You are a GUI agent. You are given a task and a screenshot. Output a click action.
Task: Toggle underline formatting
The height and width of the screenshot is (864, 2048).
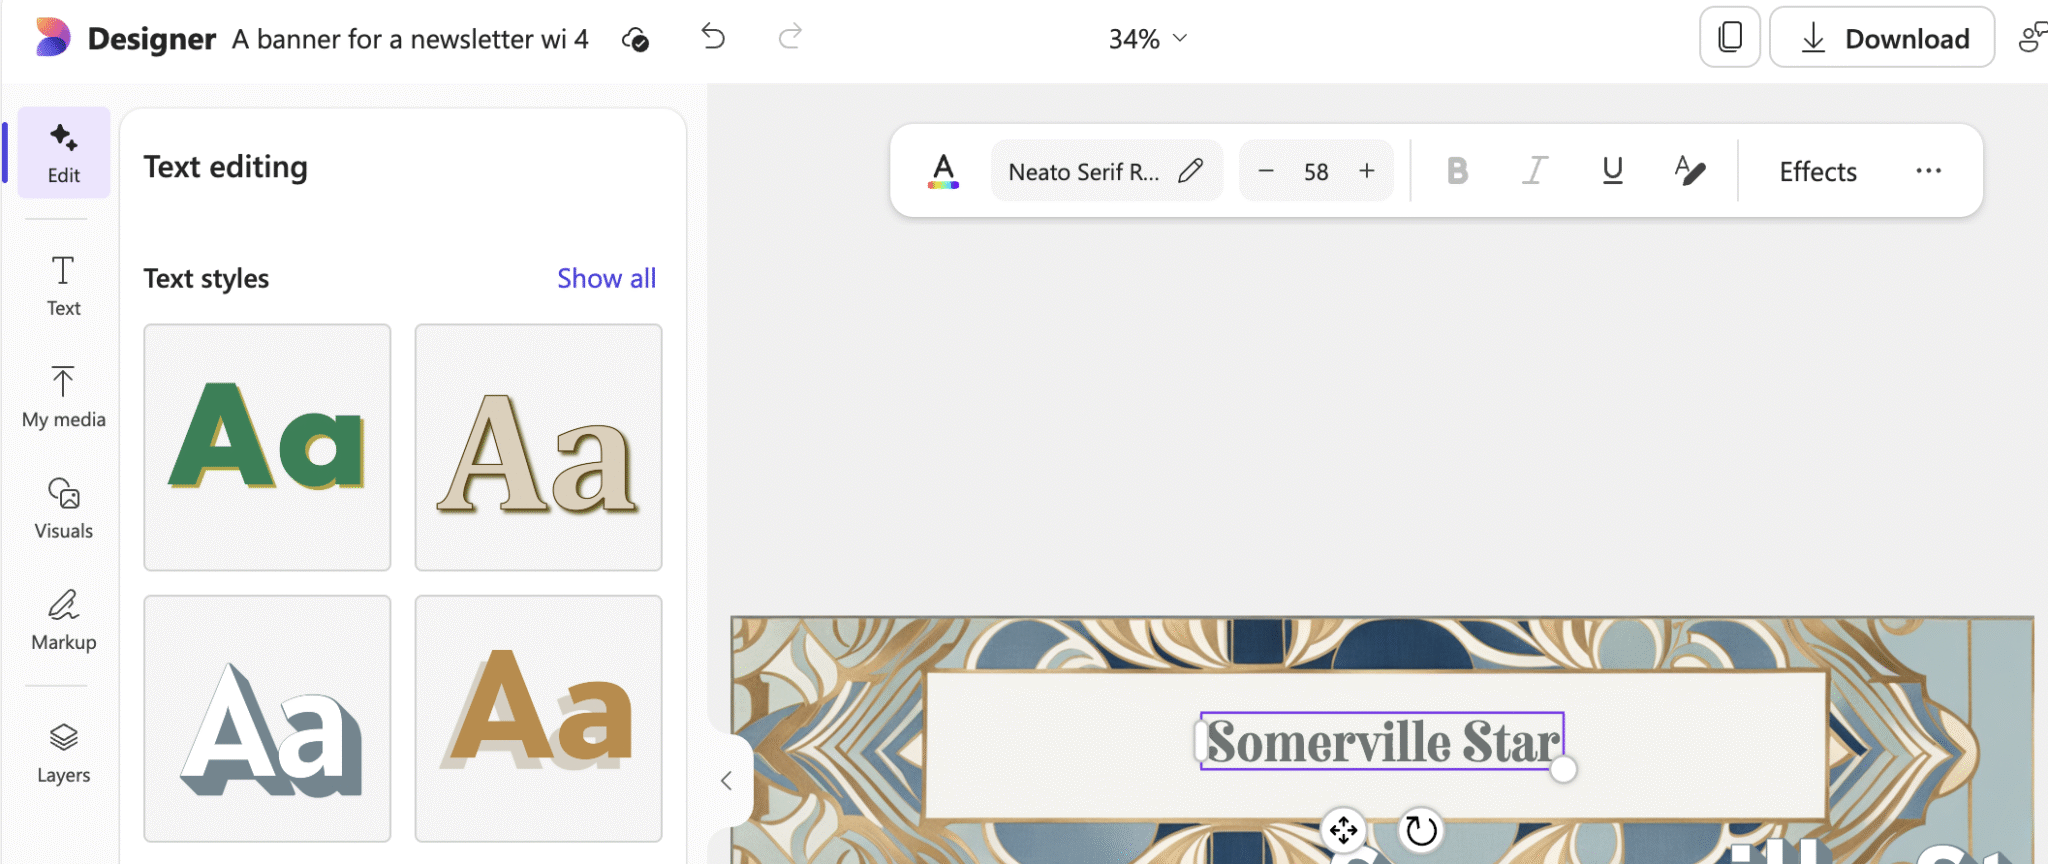[1612, 171]
